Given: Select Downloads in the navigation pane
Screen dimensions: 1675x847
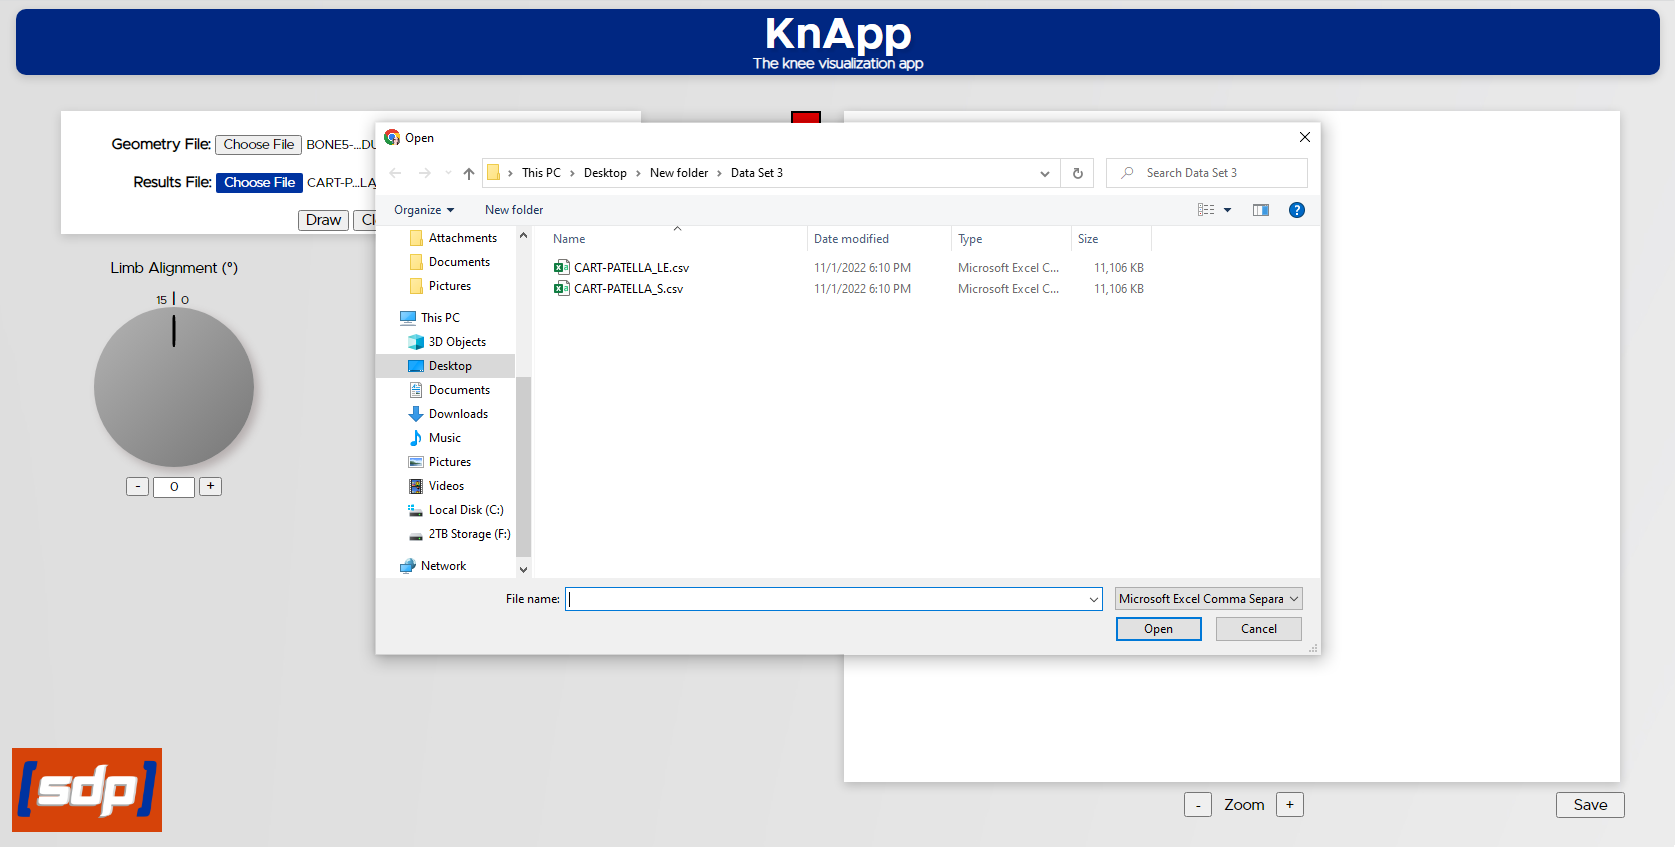Looking at the screenshot, I should click(449, 414).
